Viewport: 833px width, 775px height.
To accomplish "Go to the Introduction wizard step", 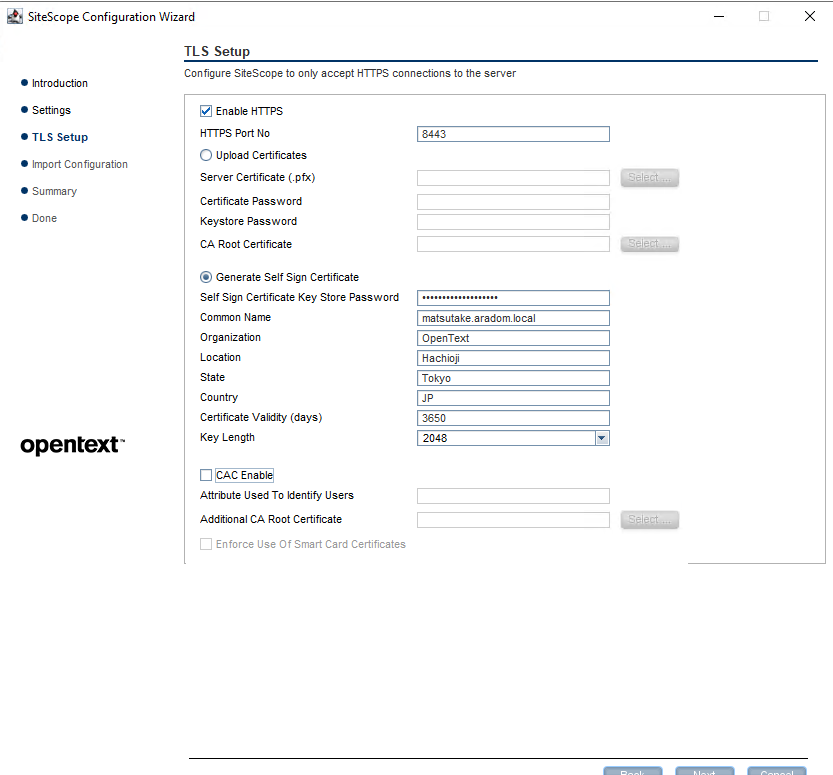I will tap(60, 83).
